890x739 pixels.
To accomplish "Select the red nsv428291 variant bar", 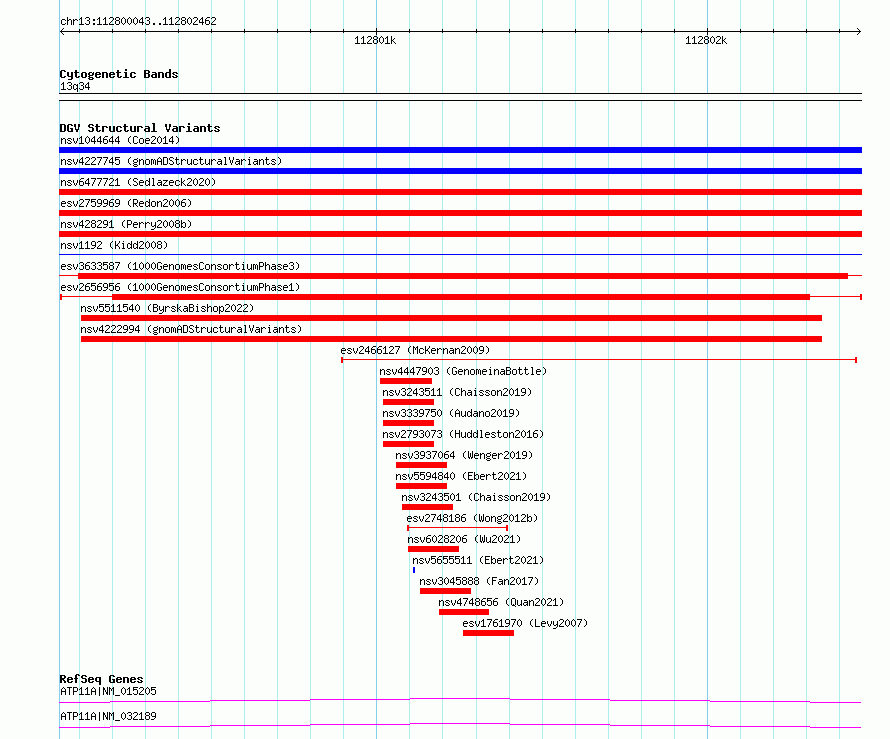I will (460, 234).
